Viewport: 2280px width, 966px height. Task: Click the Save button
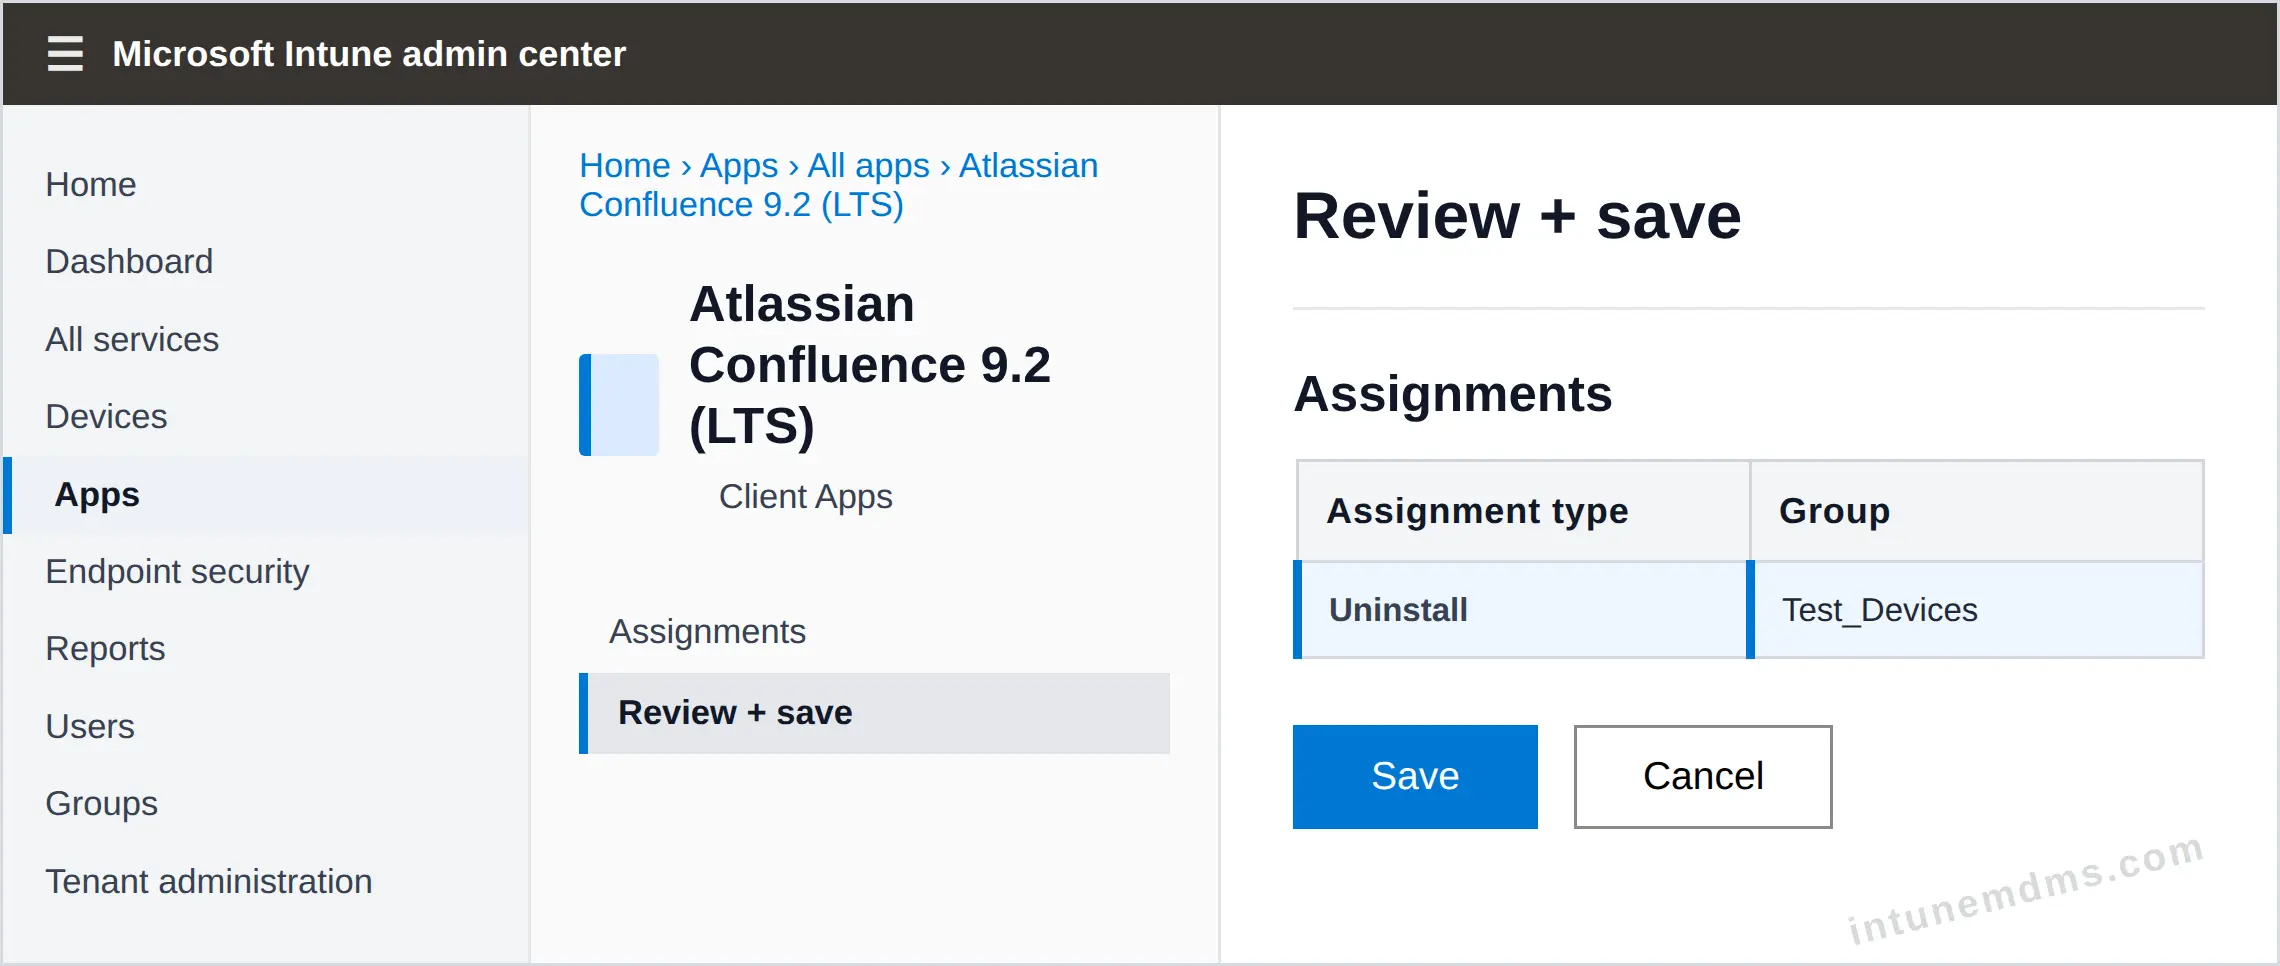pos(1415,777)
